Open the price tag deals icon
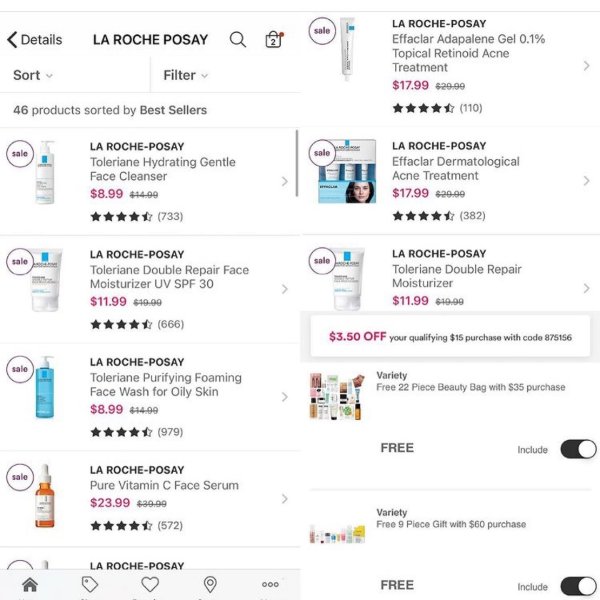The width and height of the screenshot is (600, 600). [x=90, y=585]
